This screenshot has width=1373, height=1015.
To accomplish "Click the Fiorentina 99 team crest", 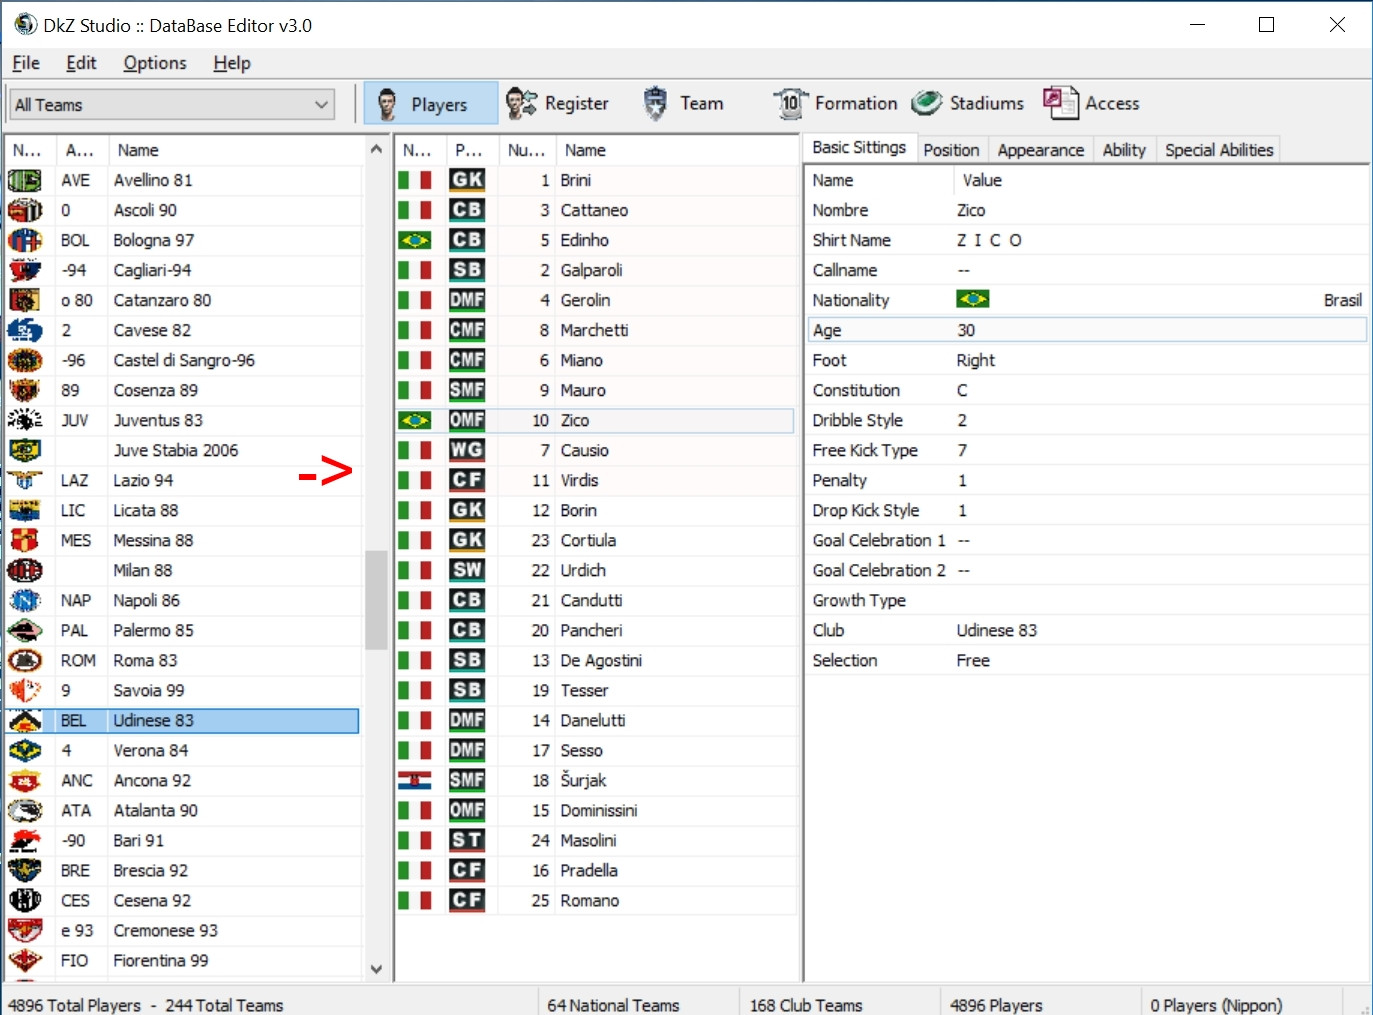I will (25, 960).
